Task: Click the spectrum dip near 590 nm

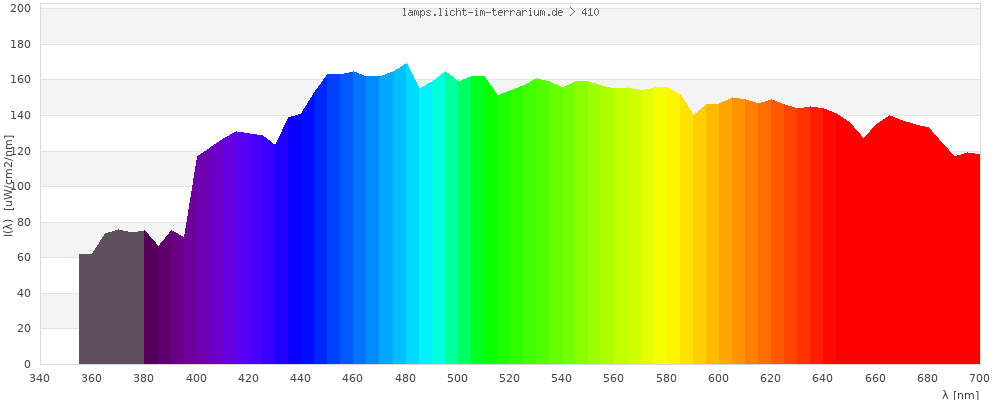Action: point(693,115)
